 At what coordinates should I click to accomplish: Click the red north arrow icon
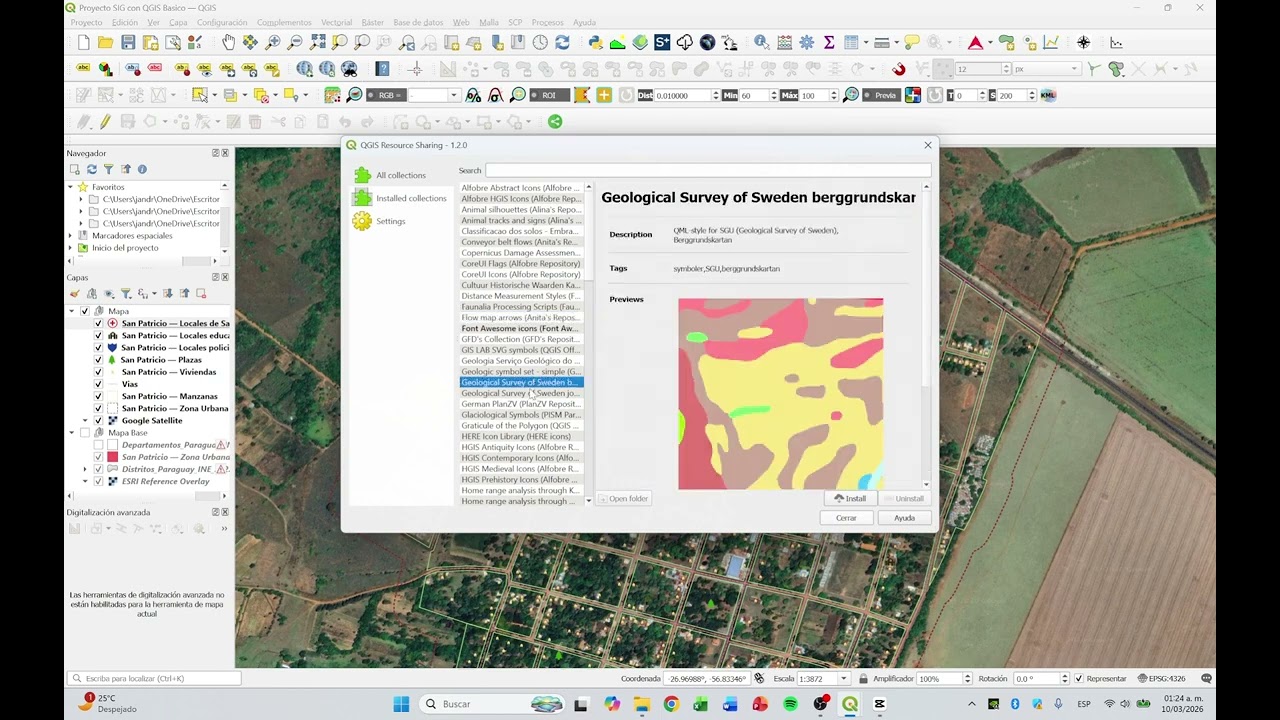[975, 42]
